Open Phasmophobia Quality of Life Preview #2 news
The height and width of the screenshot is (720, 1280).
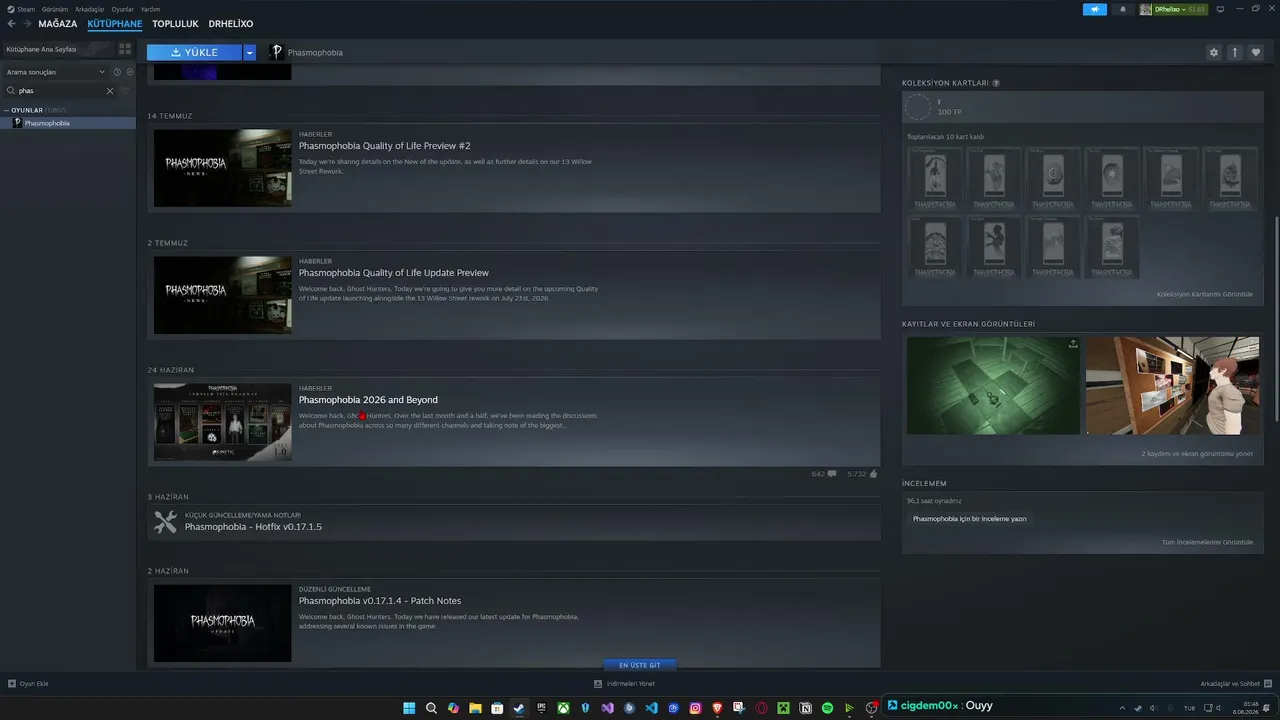tap(384, 146)
